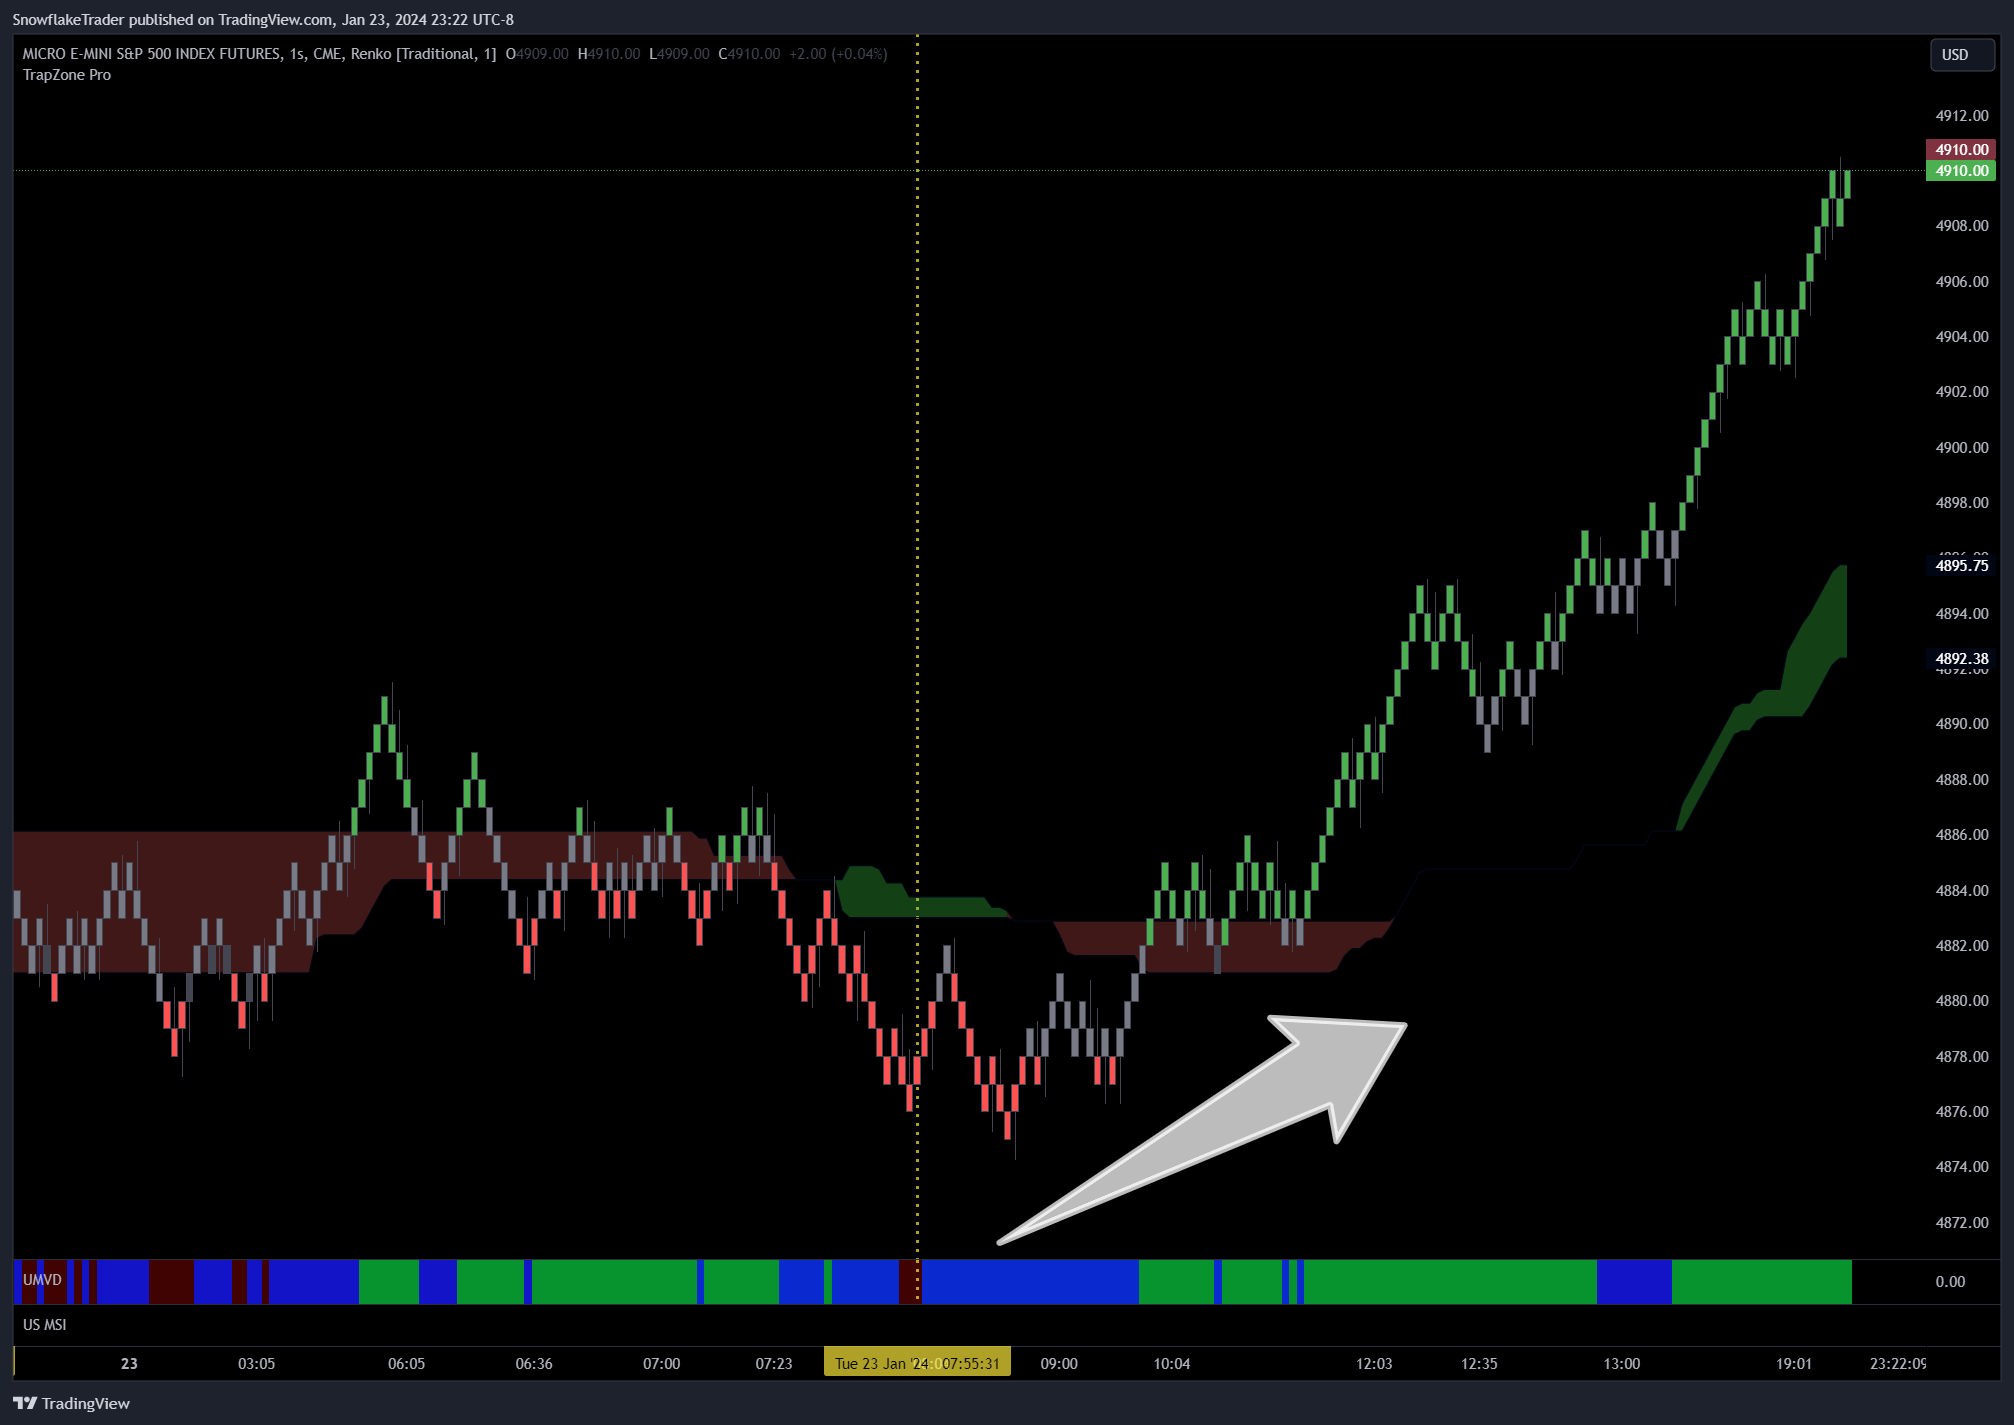Click the 4880.00 price axis label
Viewport: 2014px width, 1425px height.
[x=1962, y=1000]
